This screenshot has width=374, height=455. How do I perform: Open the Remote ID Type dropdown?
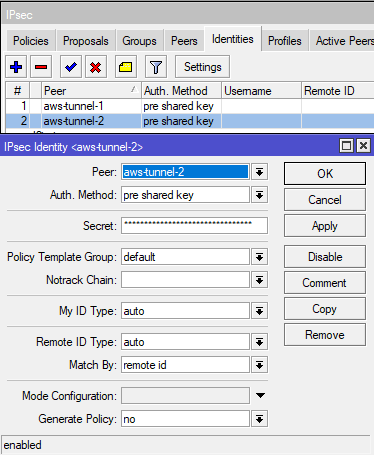pos(259,342)
